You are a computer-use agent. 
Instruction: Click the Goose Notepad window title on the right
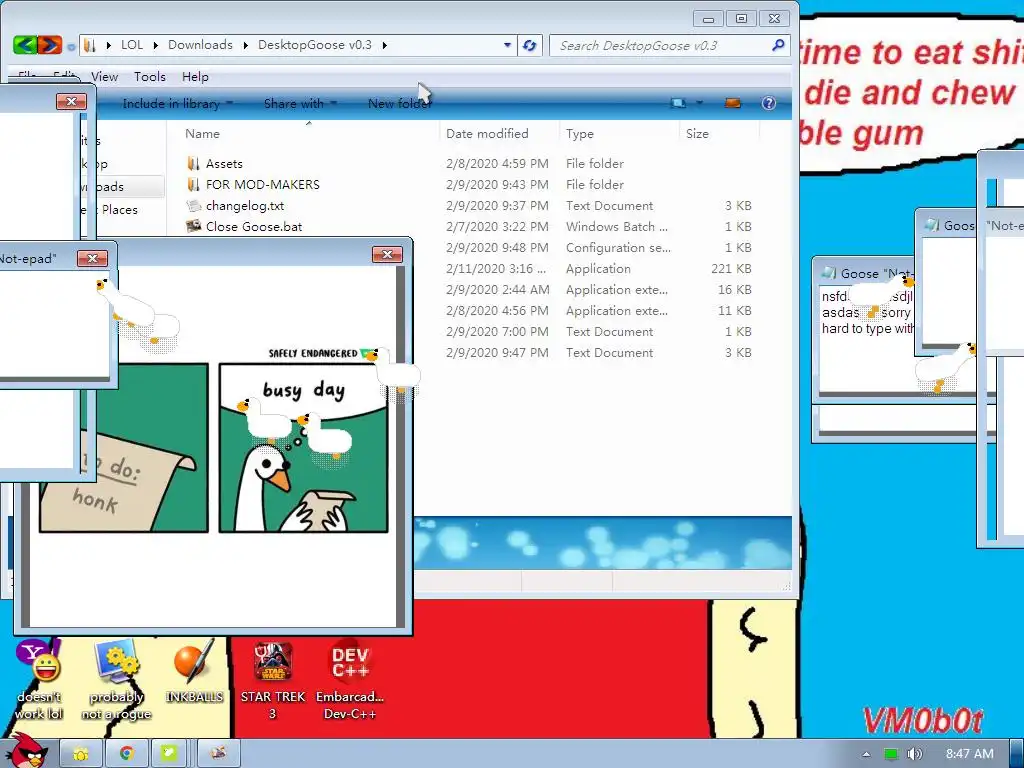coord(876,274)
